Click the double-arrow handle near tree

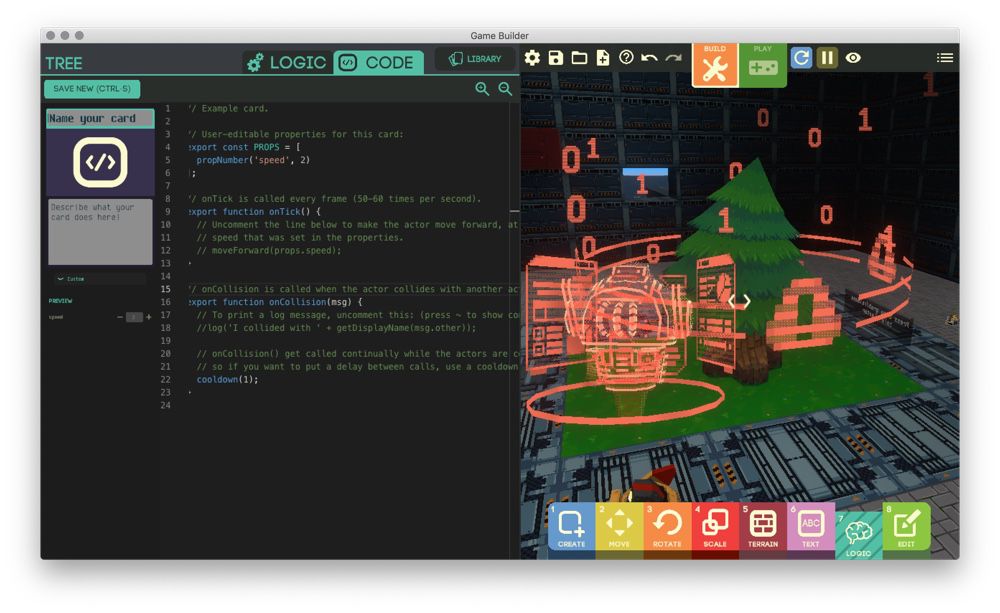tap(739, 301)
